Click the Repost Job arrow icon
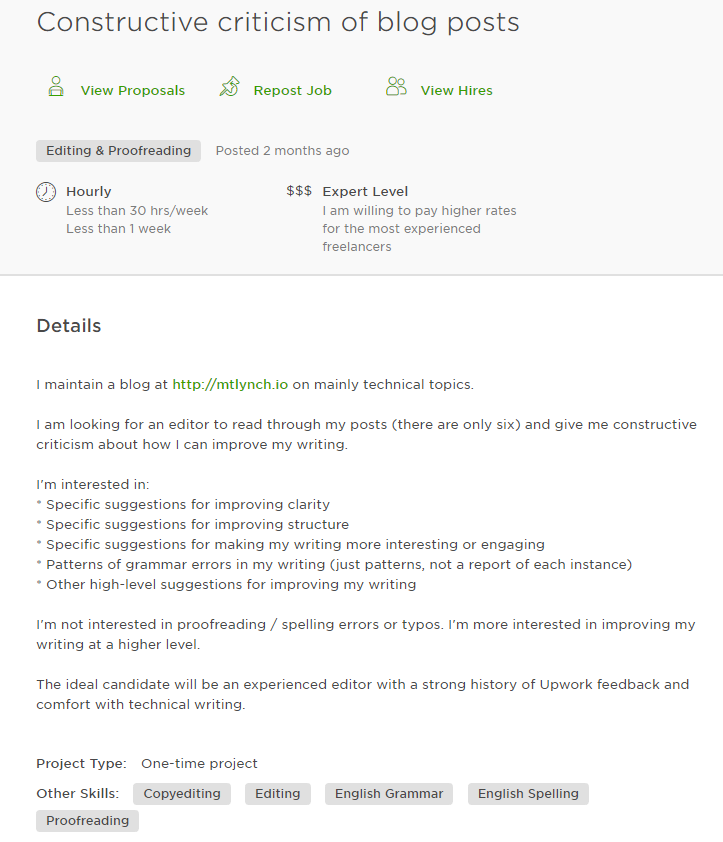The width and height of the screenshot is (723, 842). 230,87
